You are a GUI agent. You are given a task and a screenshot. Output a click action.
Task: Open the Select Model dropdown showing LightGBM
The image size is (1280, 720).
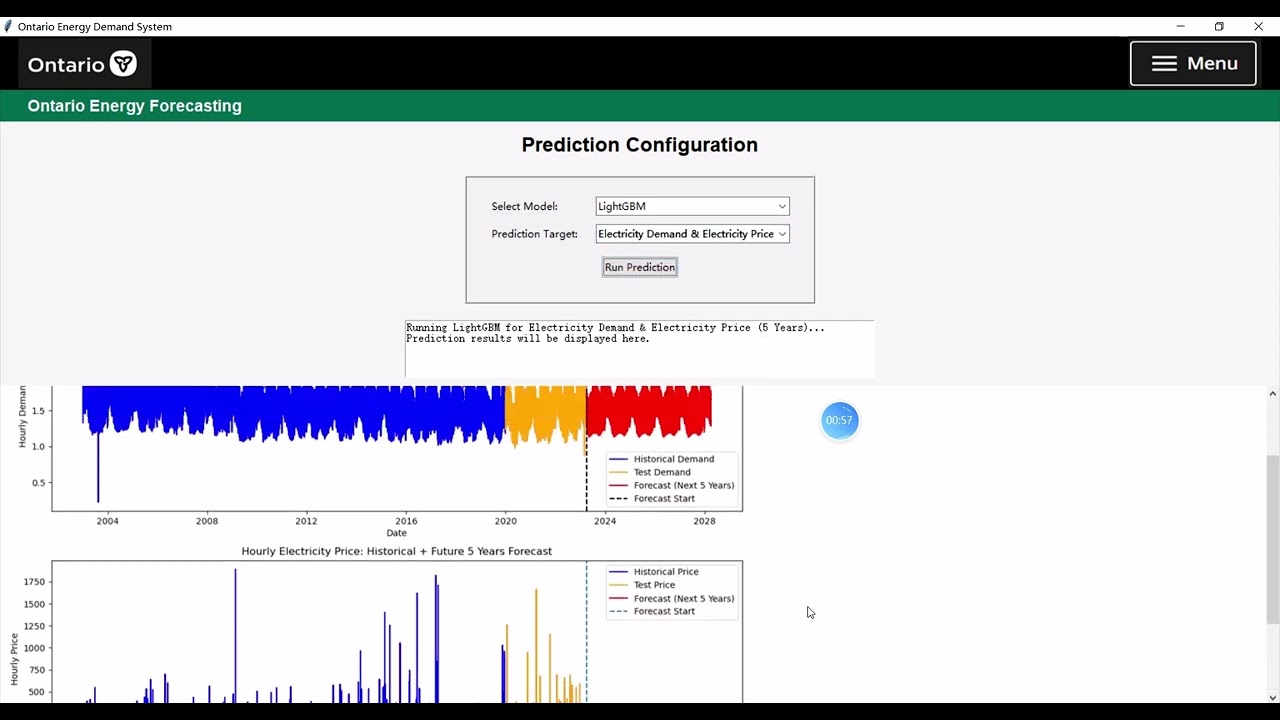(692, 206)
